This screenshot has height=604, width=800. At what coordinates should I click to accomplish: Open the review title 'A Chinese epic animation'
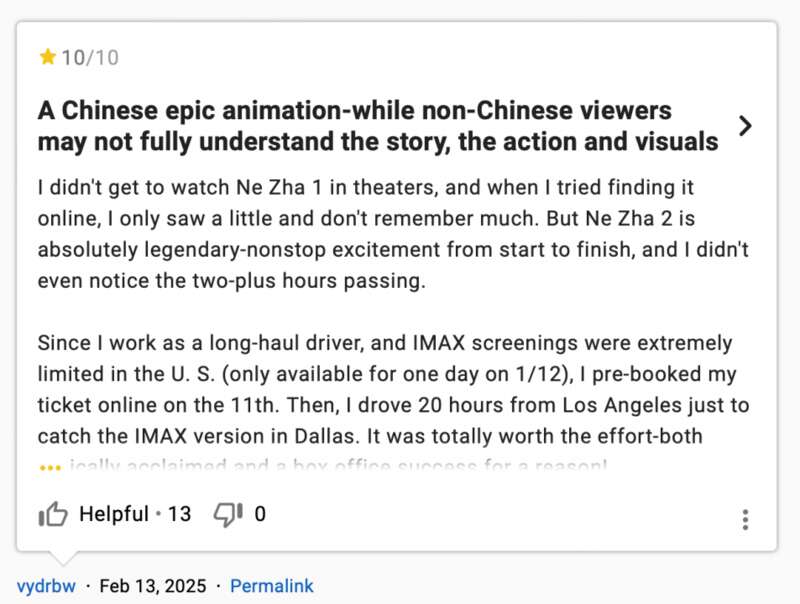point(377,126)
